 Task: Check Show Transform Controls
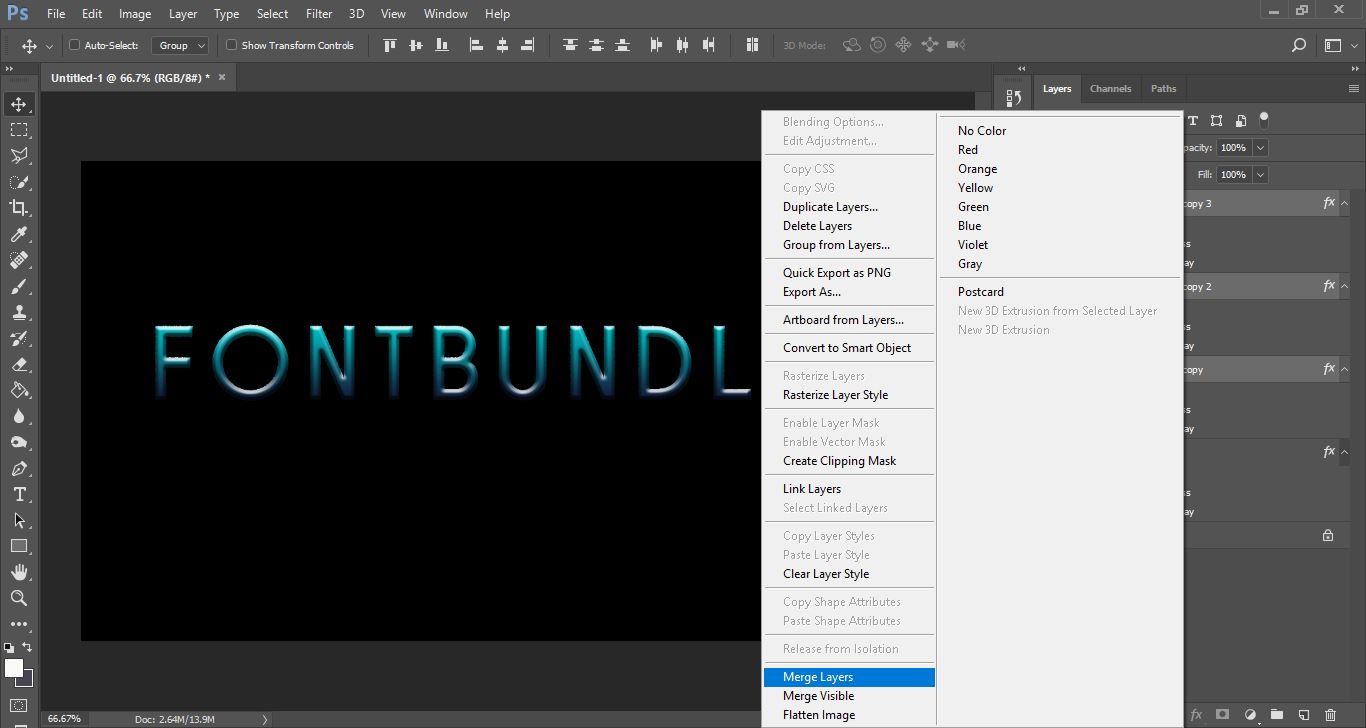coord(231,45)
